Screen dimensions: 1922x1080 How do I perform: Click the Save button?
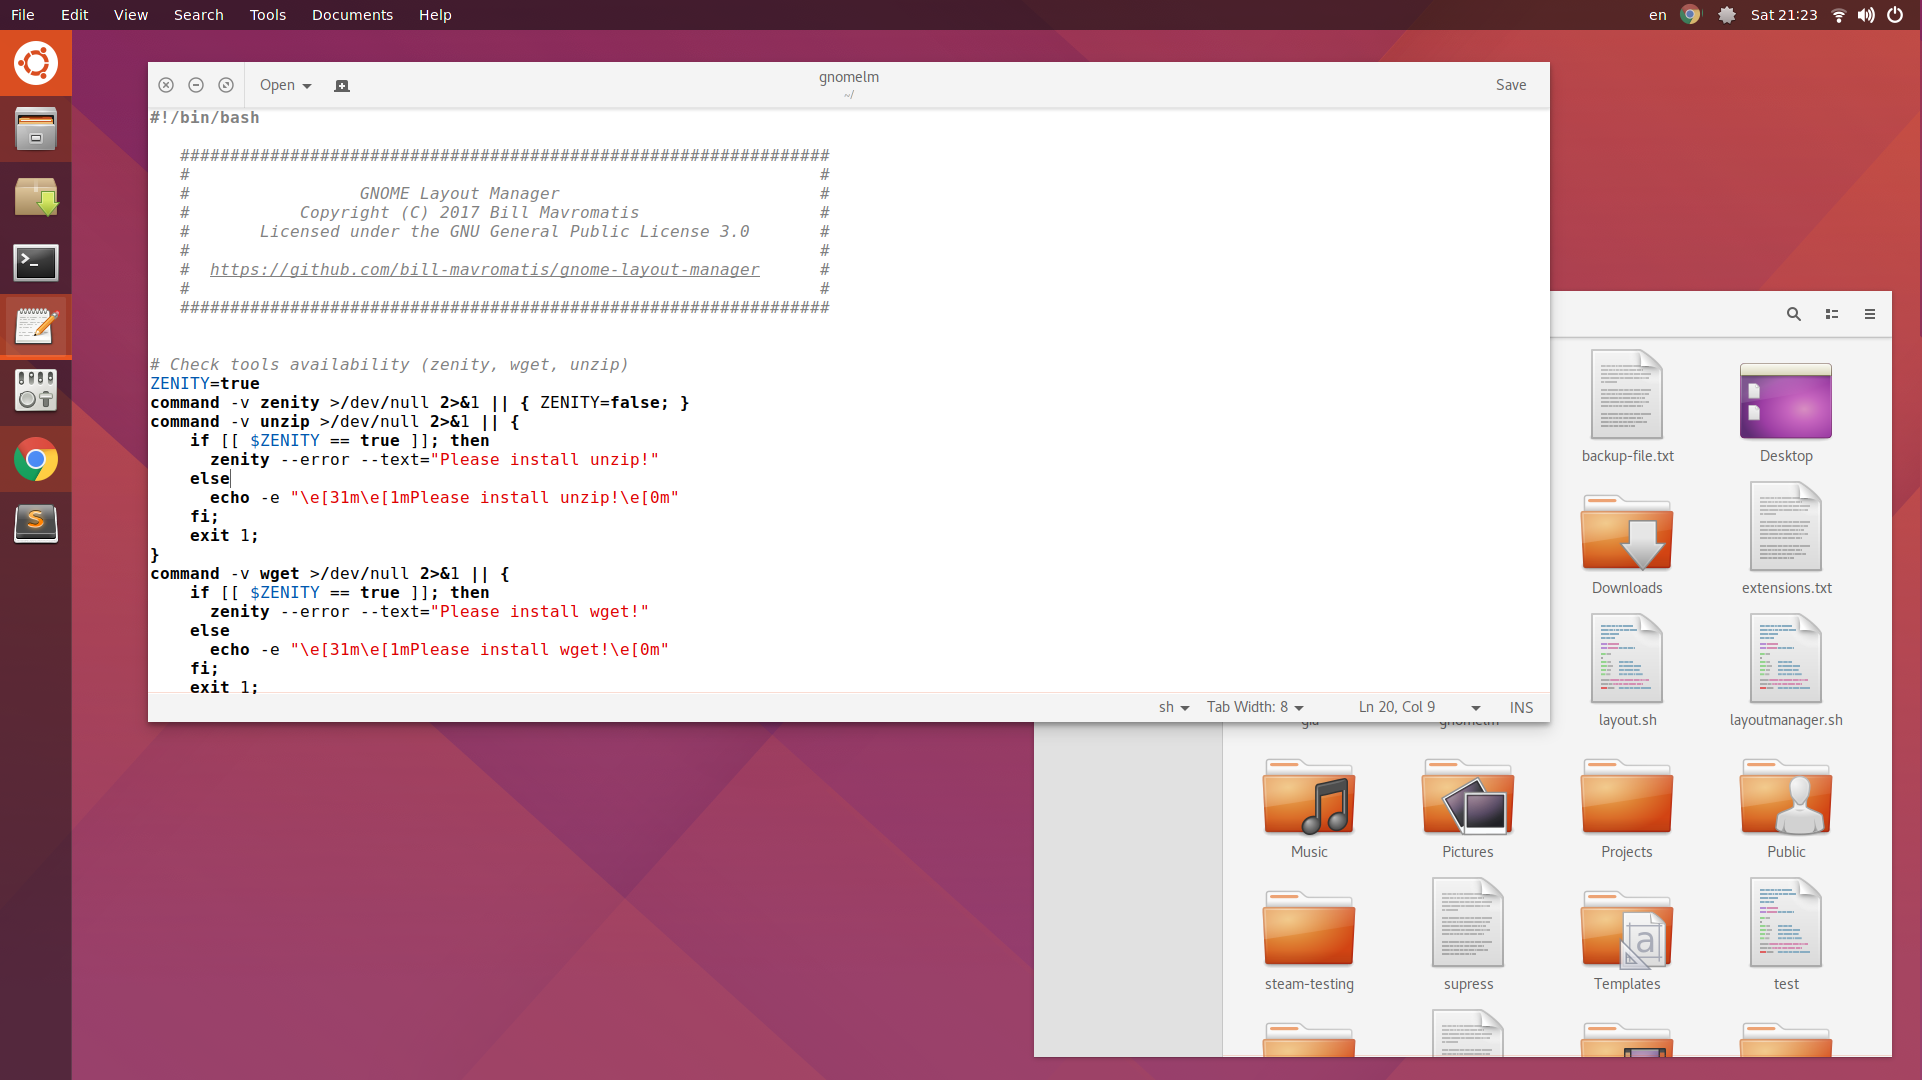coord(1510,86)
